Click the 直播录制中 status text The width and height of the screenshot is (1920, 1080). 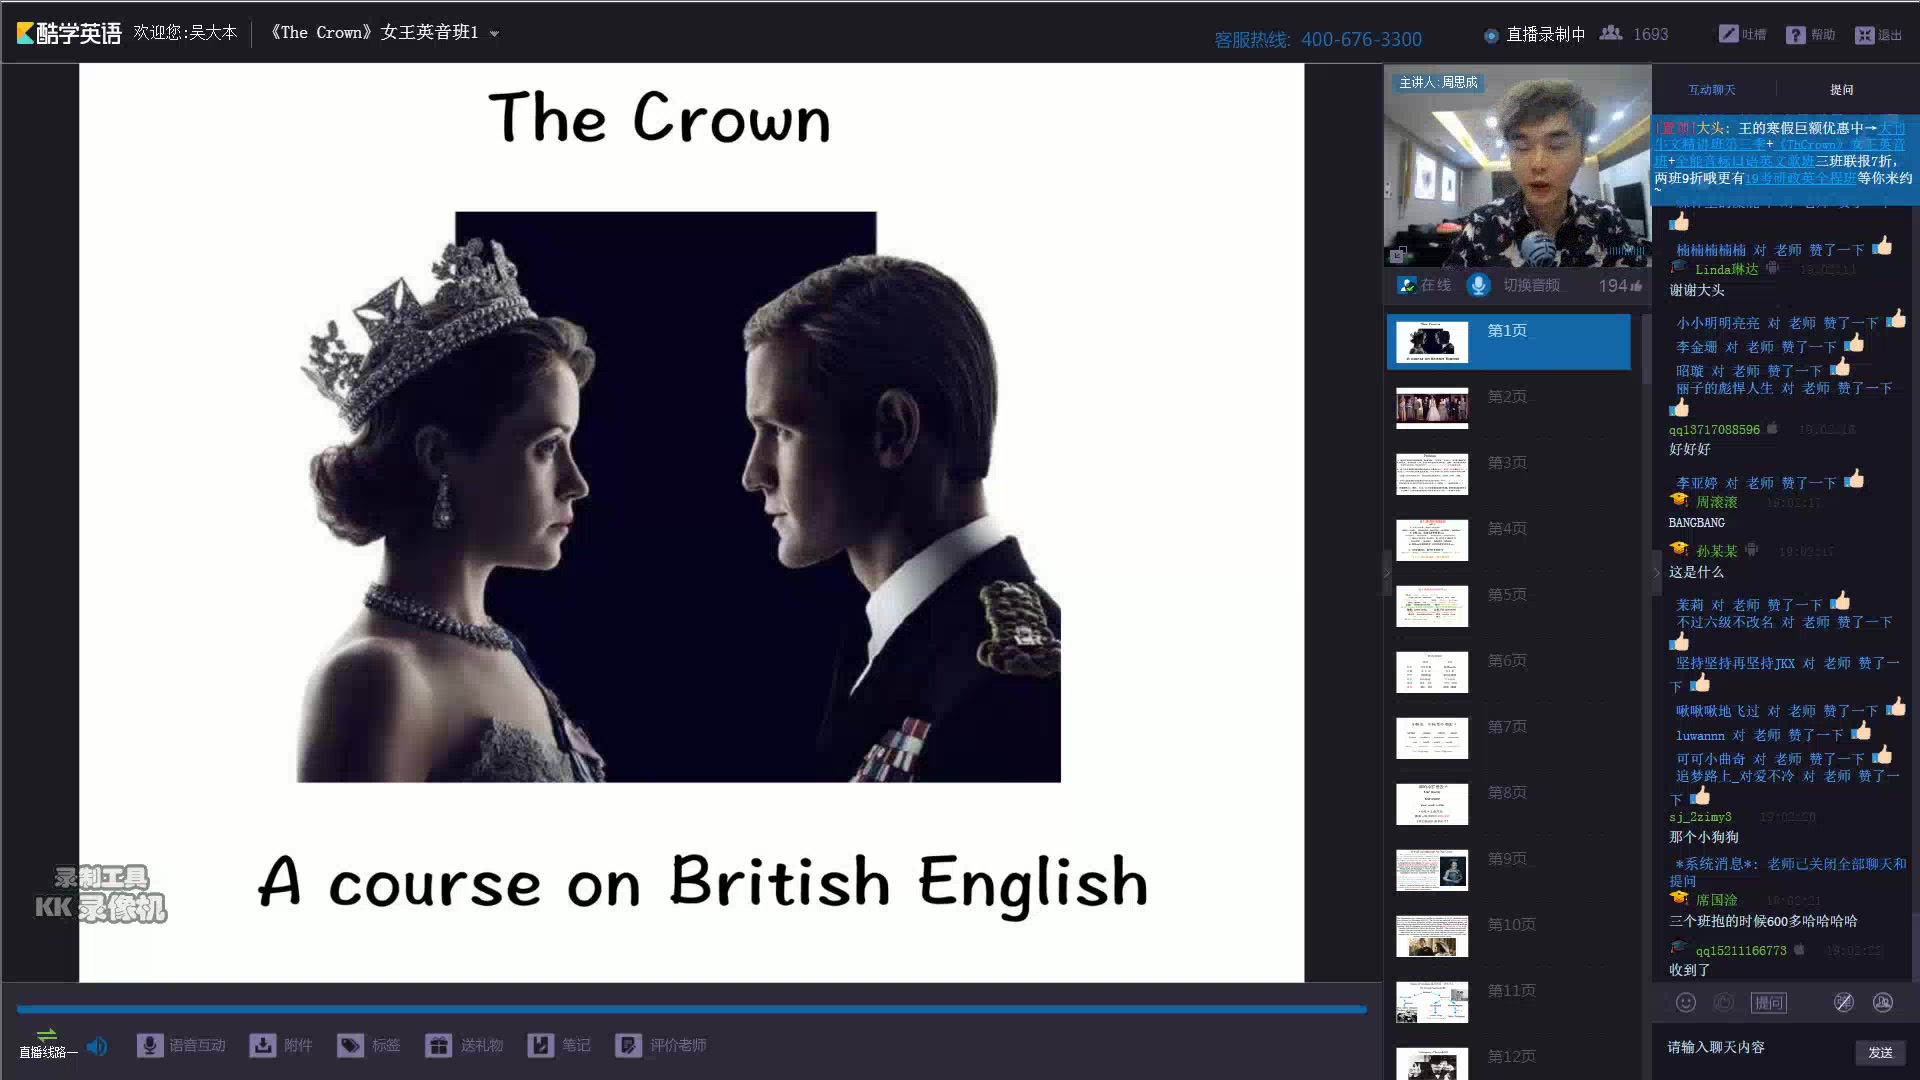click(1546, 35)
